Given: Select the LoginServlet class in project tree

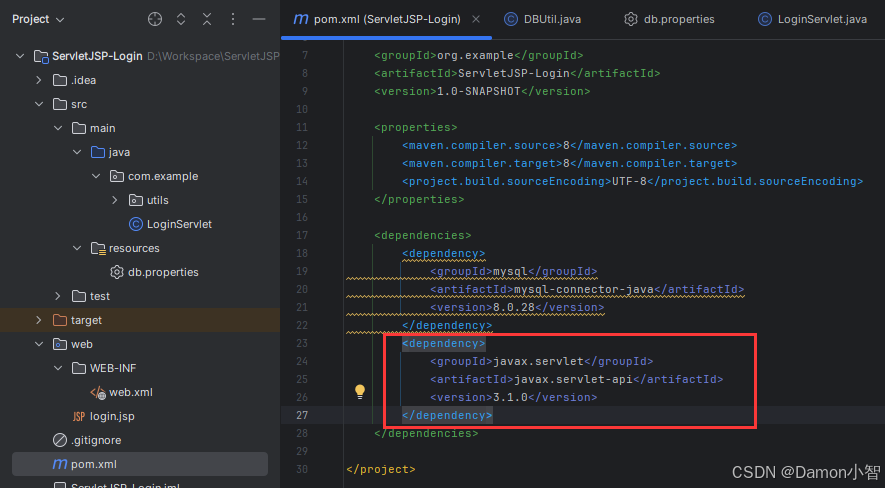Looking at the screenshot, I should point(179,224).
